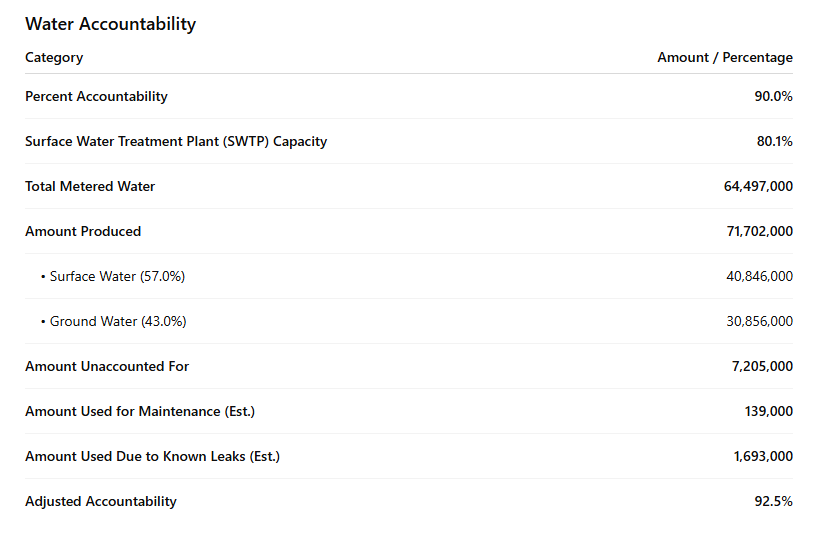Click the 71,702,000 produced value
The height and width of the screenshot is (557, 827).
coord(759,232)
